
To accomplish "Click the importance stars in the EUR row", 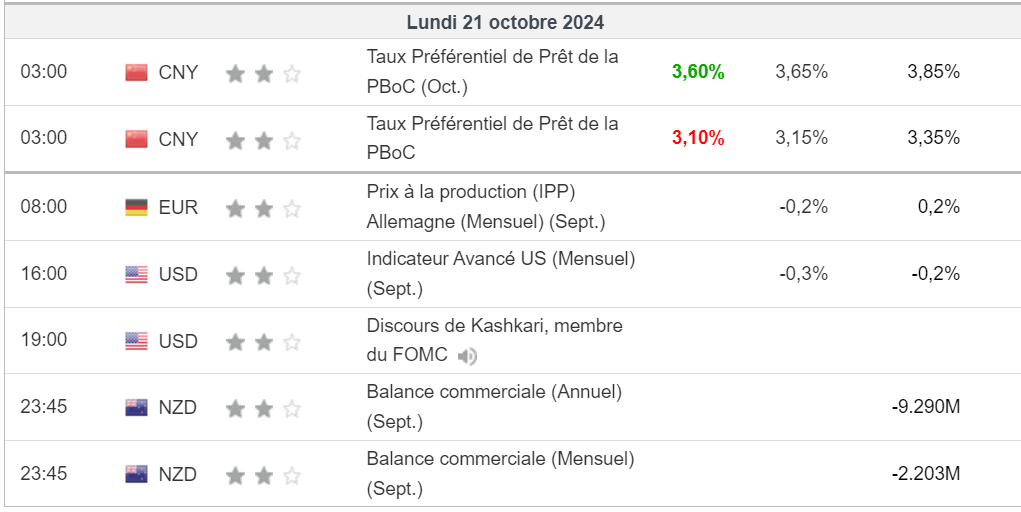I will (x=263, y=208).
